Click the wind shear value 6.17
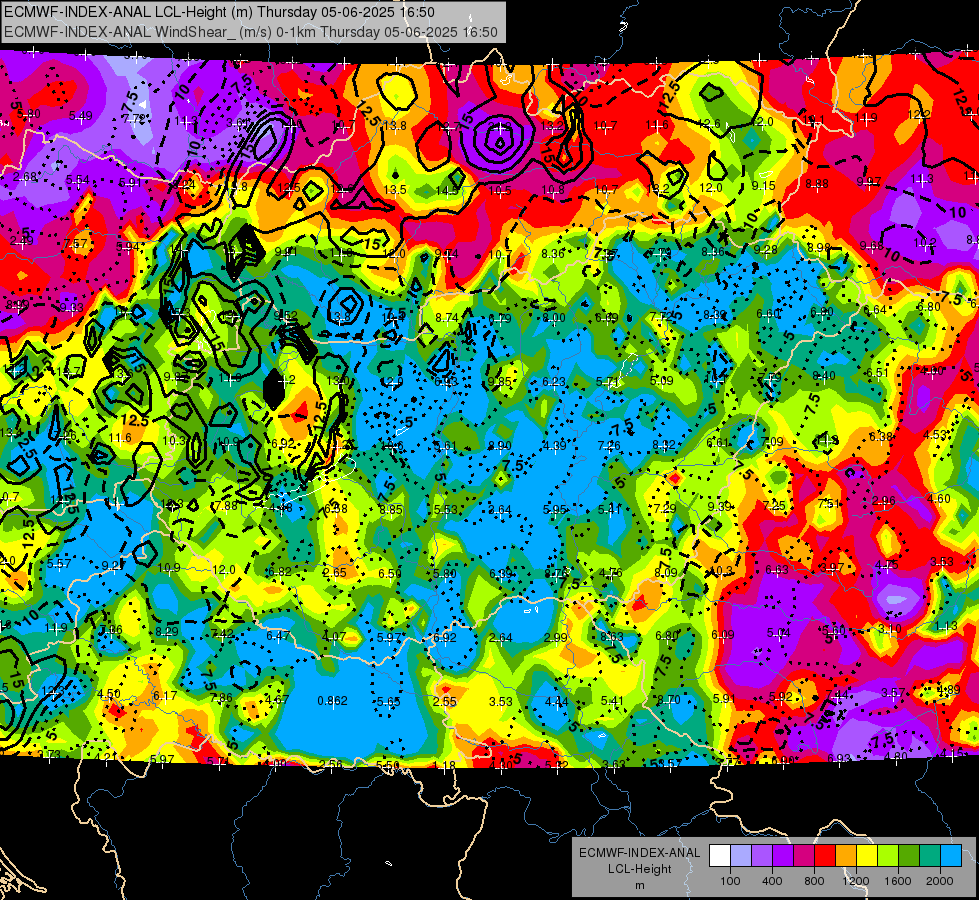 pos(165,695)
